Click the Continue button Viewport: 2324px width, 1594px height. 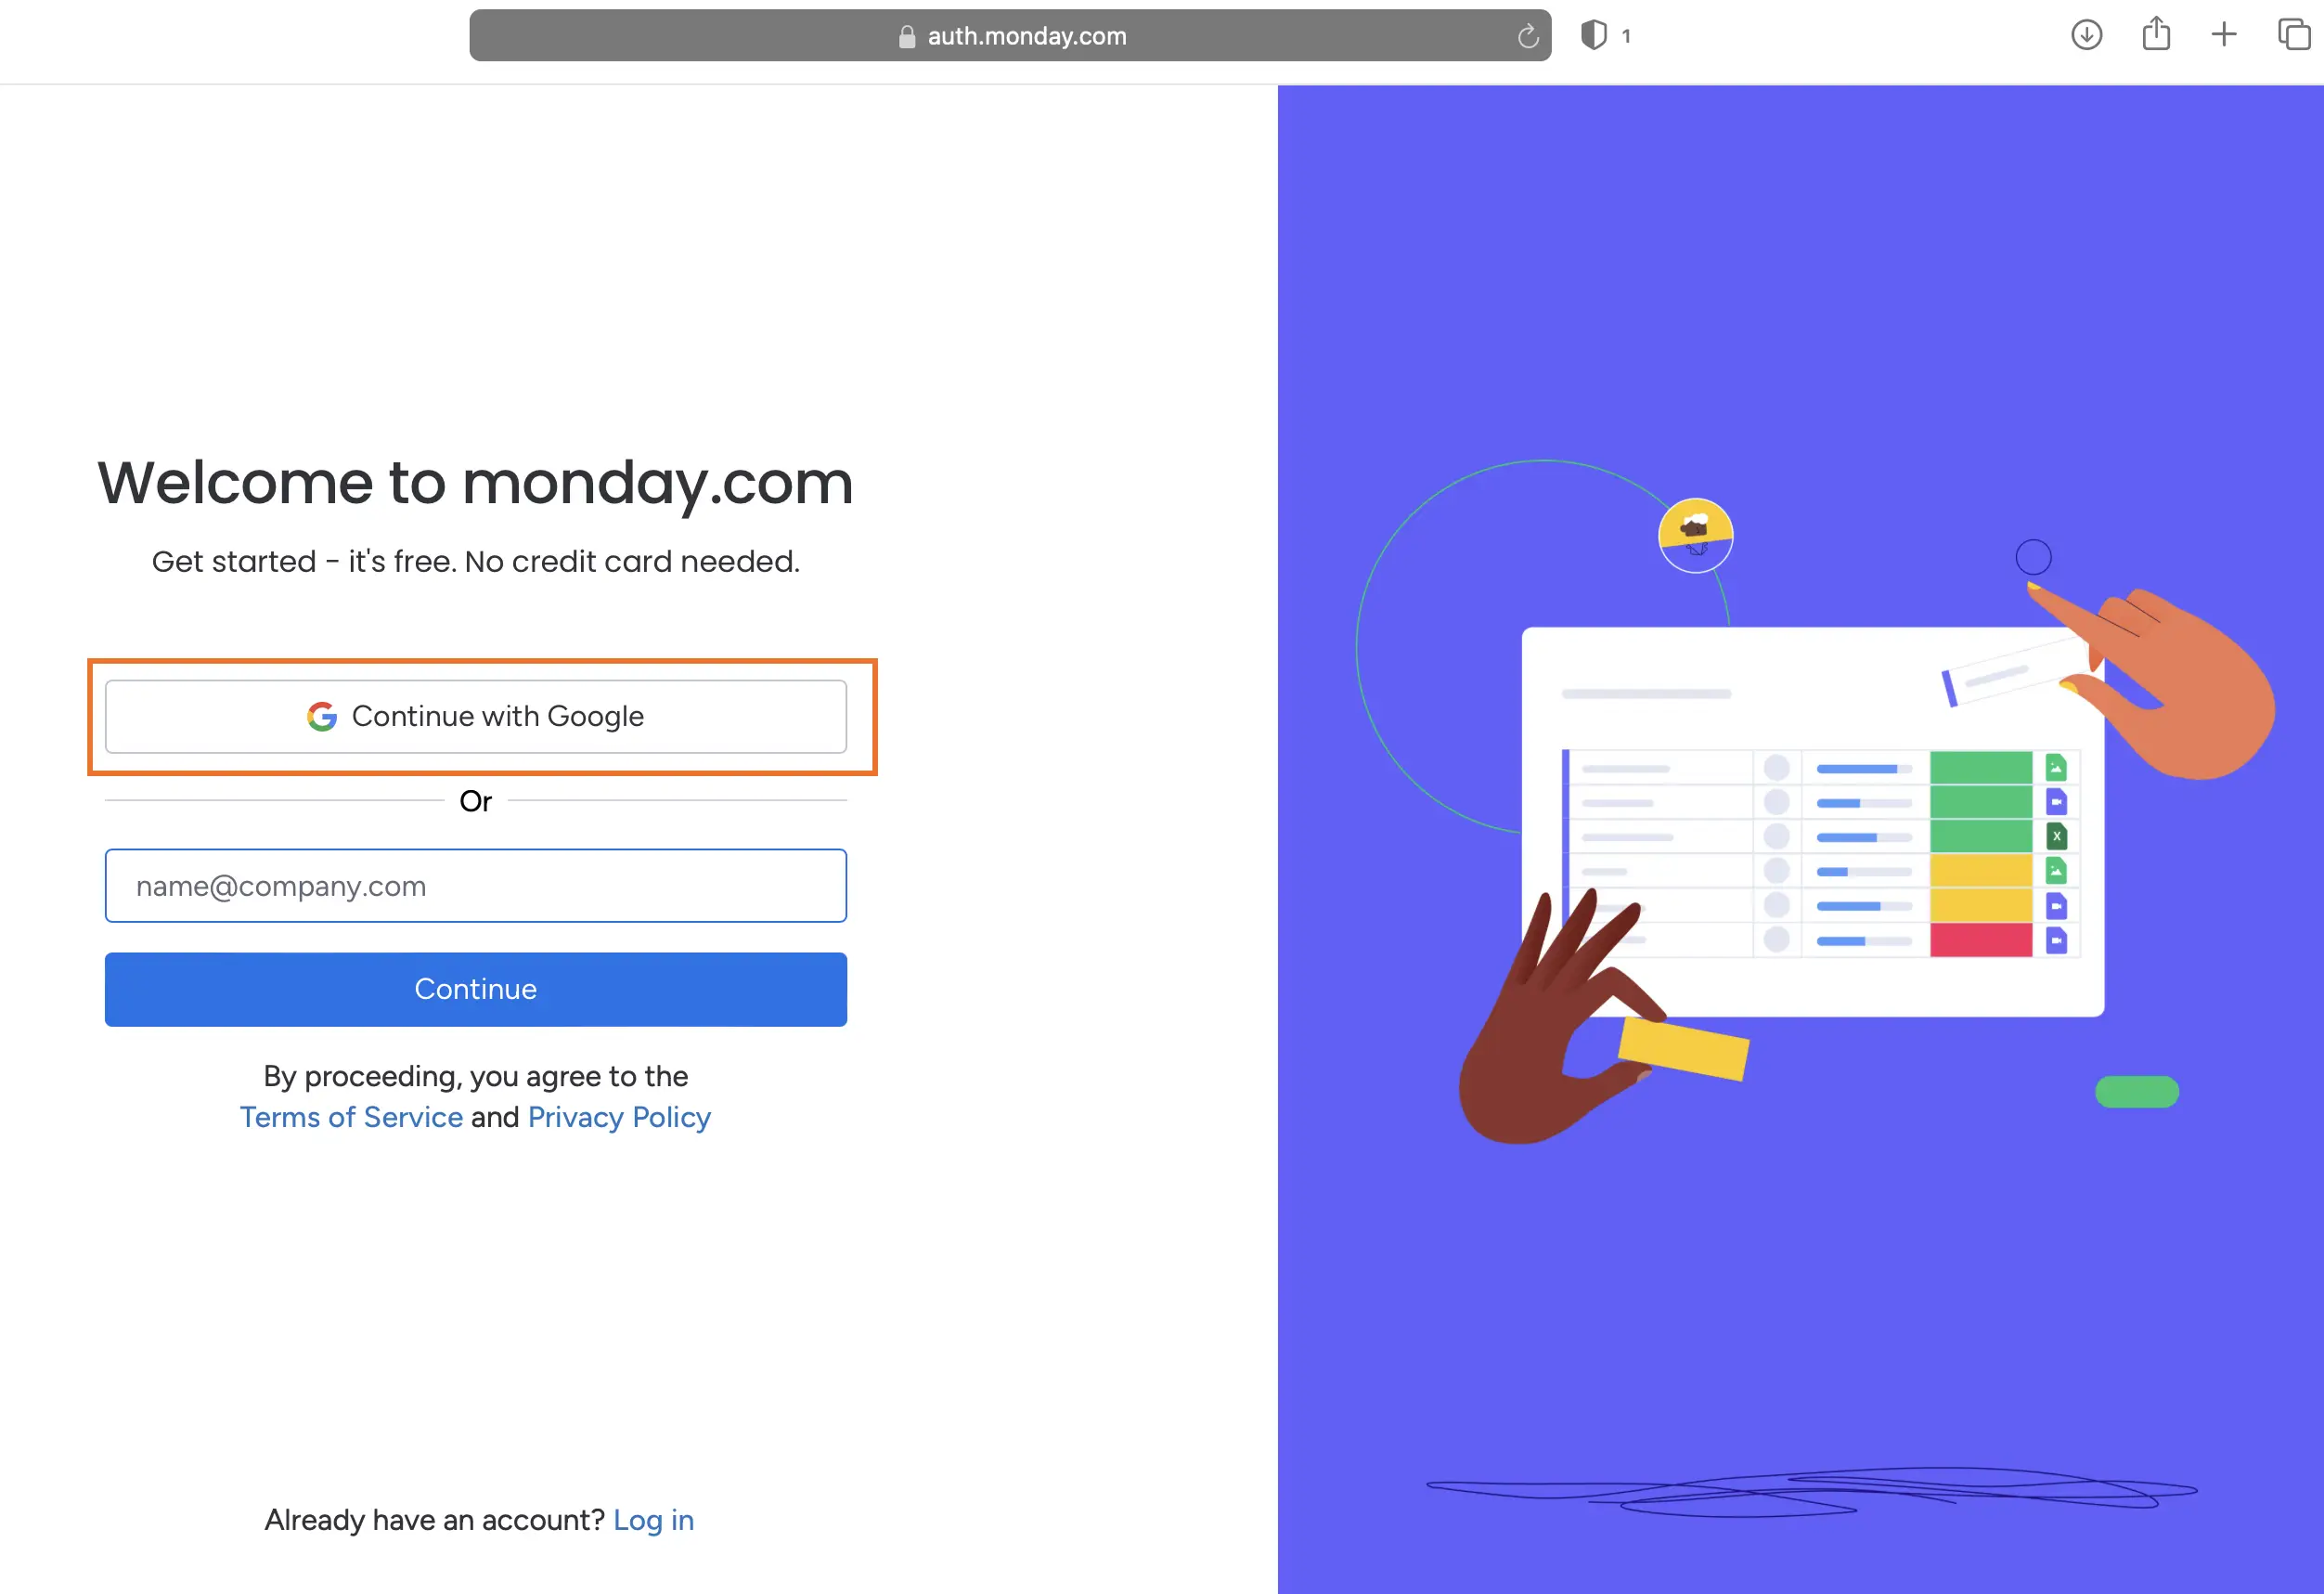475,988
